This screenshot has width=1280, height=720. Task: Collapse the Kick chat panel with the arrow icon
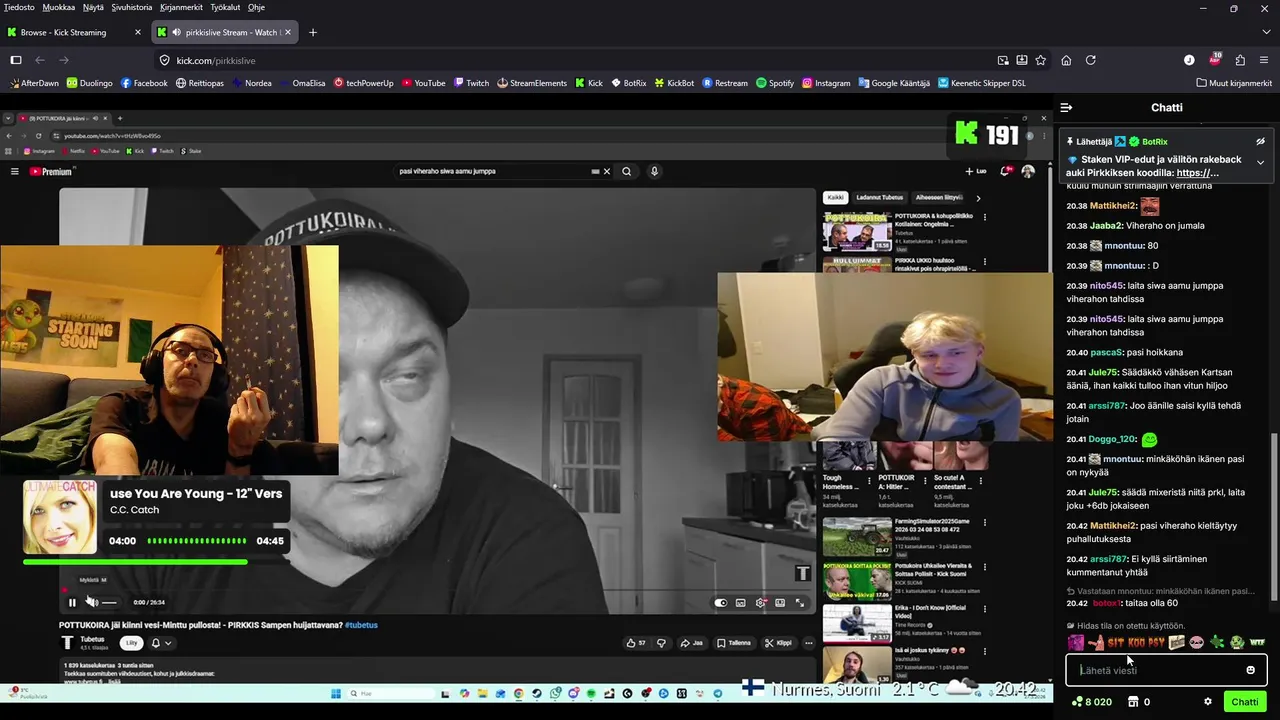click(x=1066, y=107)
